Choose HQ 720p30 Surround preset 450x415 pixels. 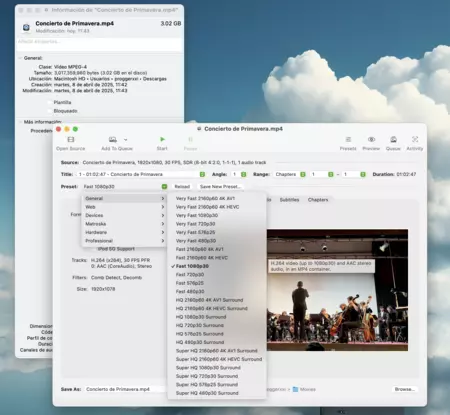[x=217, y=325]
